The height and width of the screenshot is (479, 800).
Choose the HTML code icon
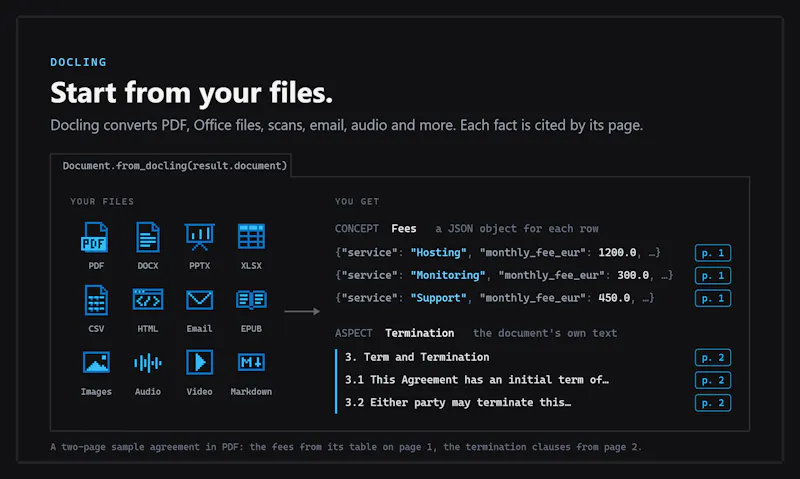point(148,299)
